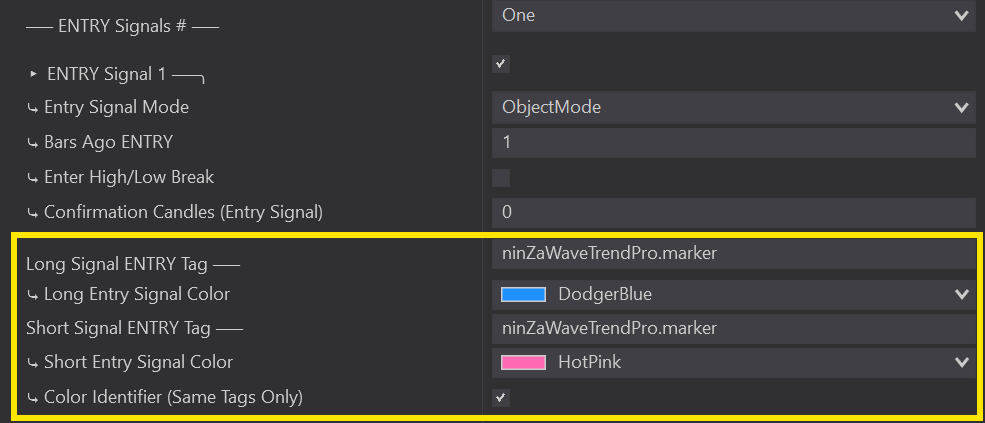Toggle Color Identifier (Same Tags Only) checkbox
The height and width of the screenshot is (423, 985).
(x=501, y=398)
